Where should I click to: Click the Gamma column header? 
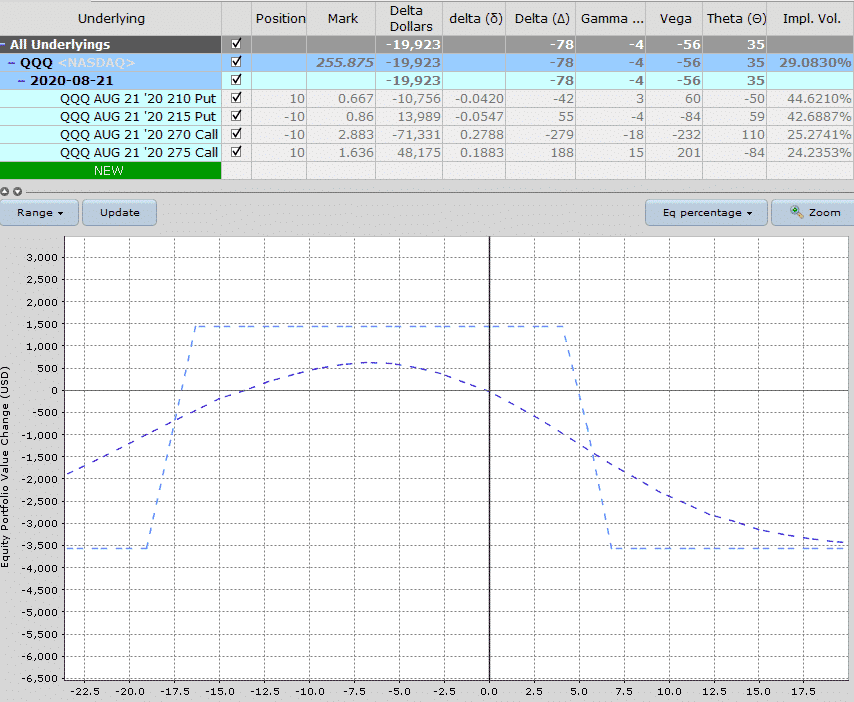(x=611, y=19)
